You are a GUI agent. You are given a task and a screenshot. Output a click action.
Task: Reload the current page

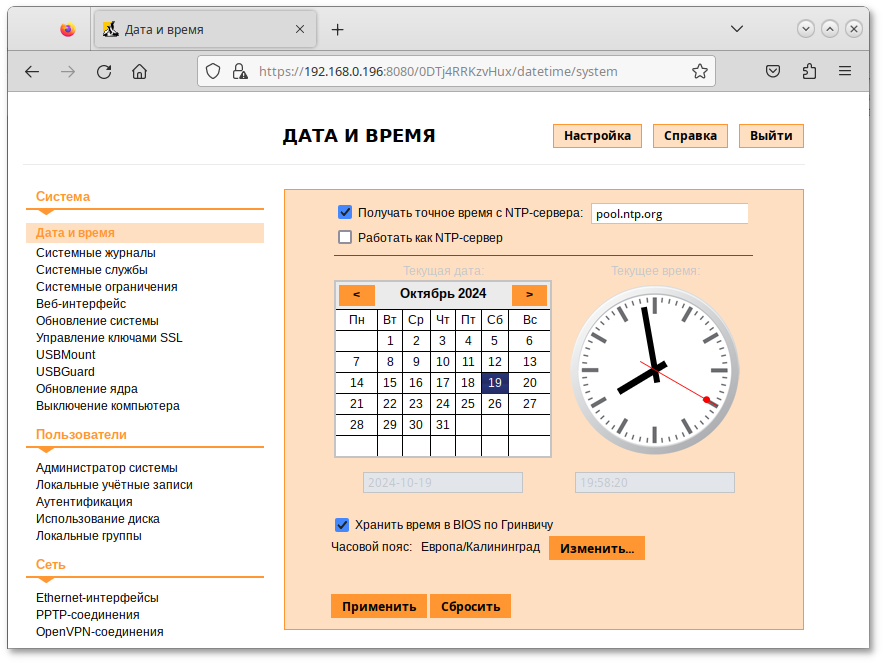pos(103,71)
